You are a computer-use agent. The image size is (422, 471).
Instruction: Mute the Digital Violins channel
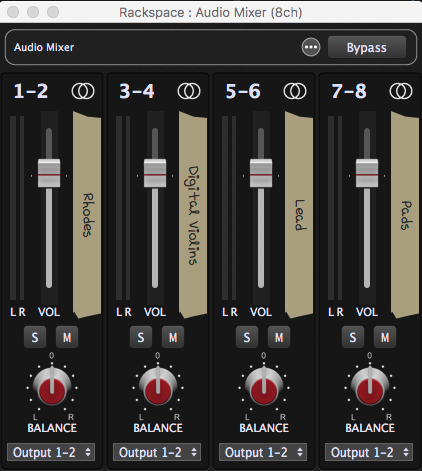(x=173, y=337)
